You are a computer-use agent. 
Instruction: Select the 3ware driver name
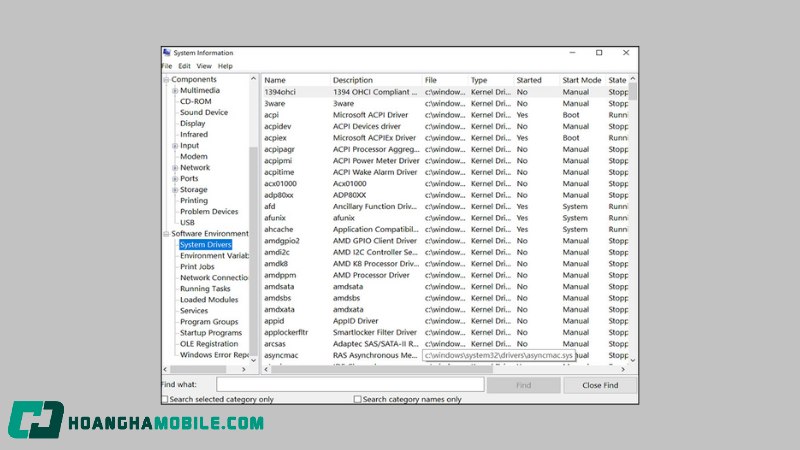(274, 104)
